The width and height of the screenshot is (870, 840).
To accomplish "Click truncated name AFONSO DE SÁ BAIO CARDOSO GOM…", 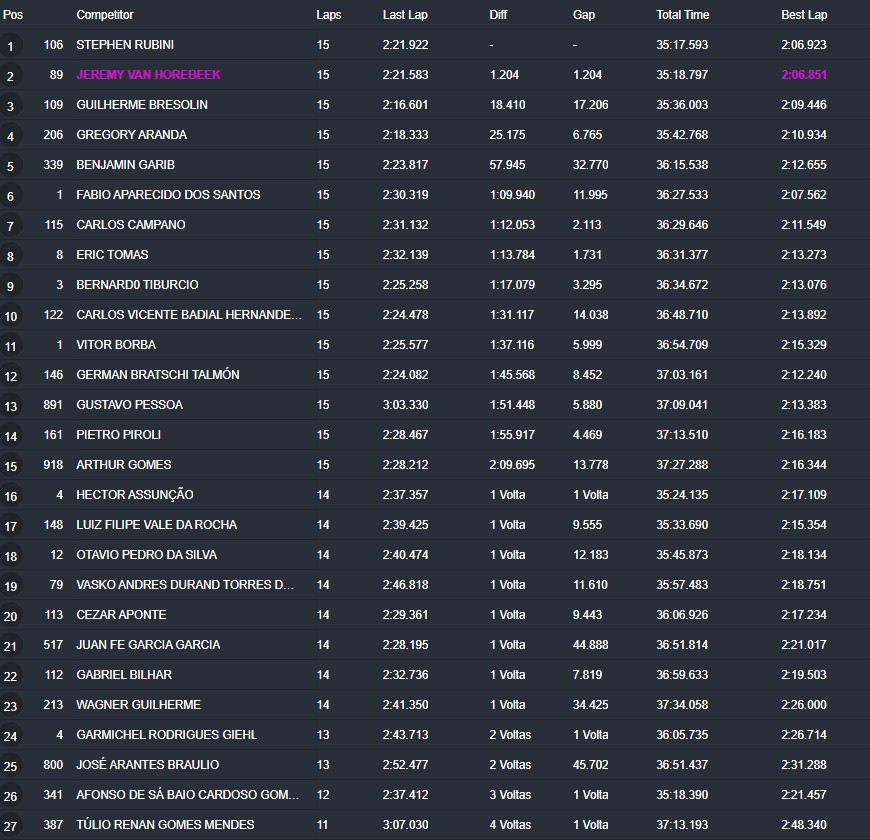I will click(188, 794).
